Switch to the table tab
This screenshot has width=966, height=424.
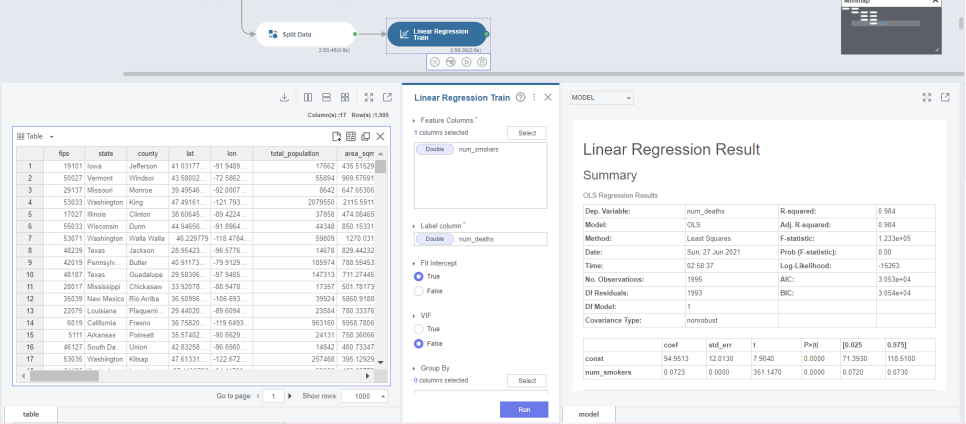pyautogui.click(x=31, y=415)
